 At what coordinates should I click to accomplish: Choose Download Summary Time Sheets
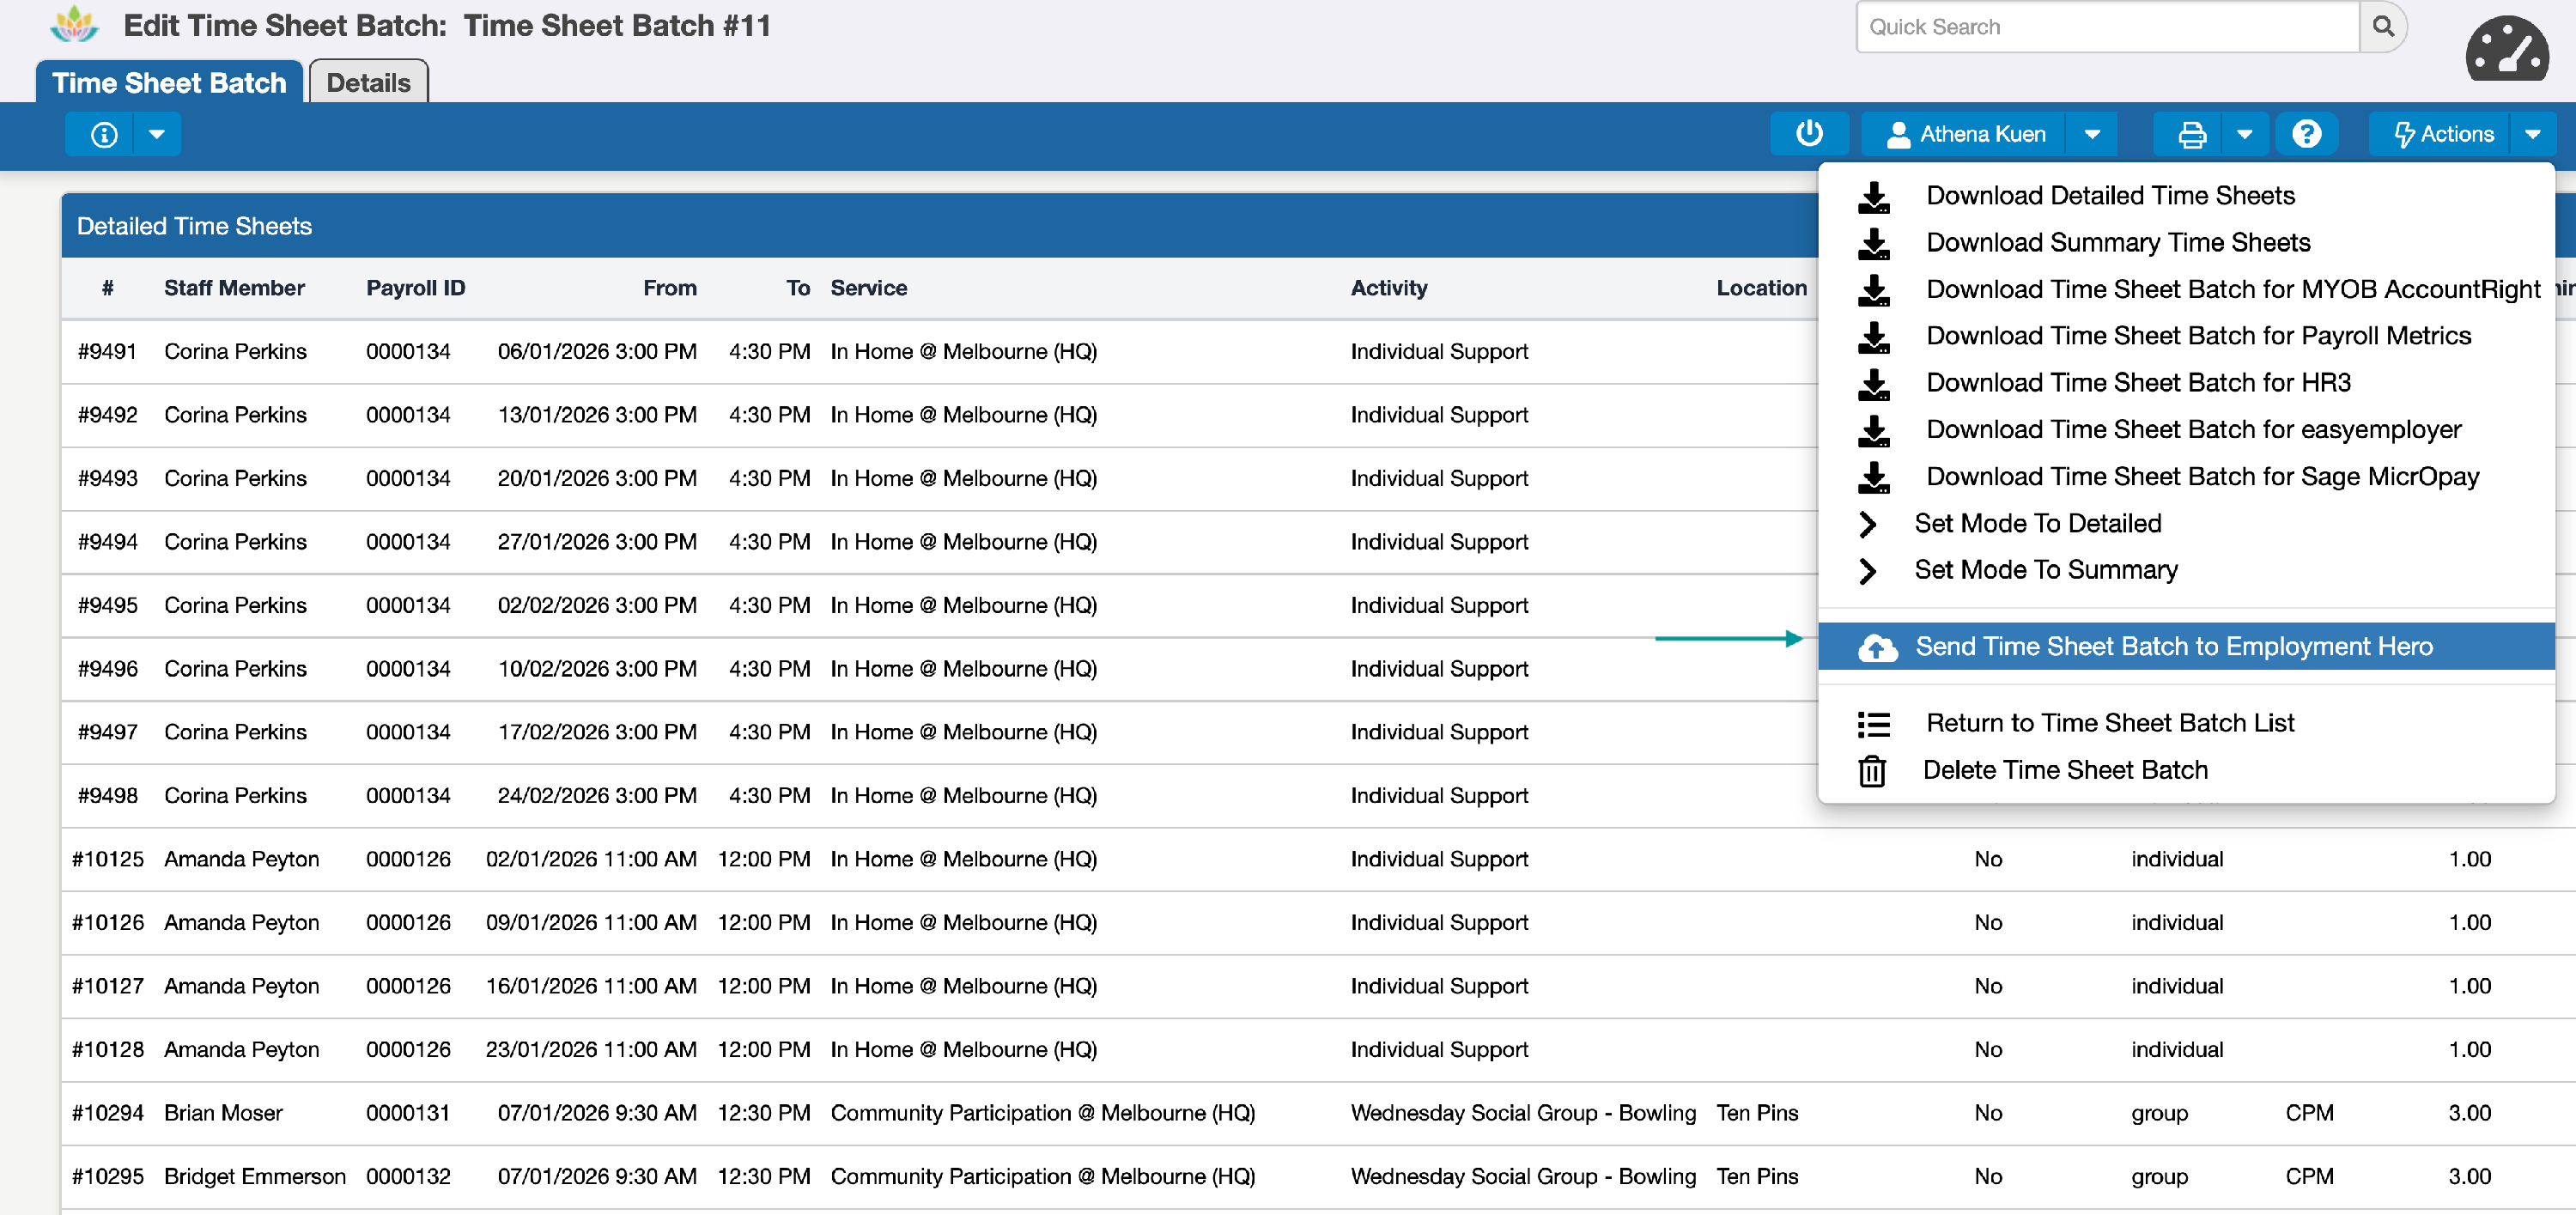[2117, 243]
